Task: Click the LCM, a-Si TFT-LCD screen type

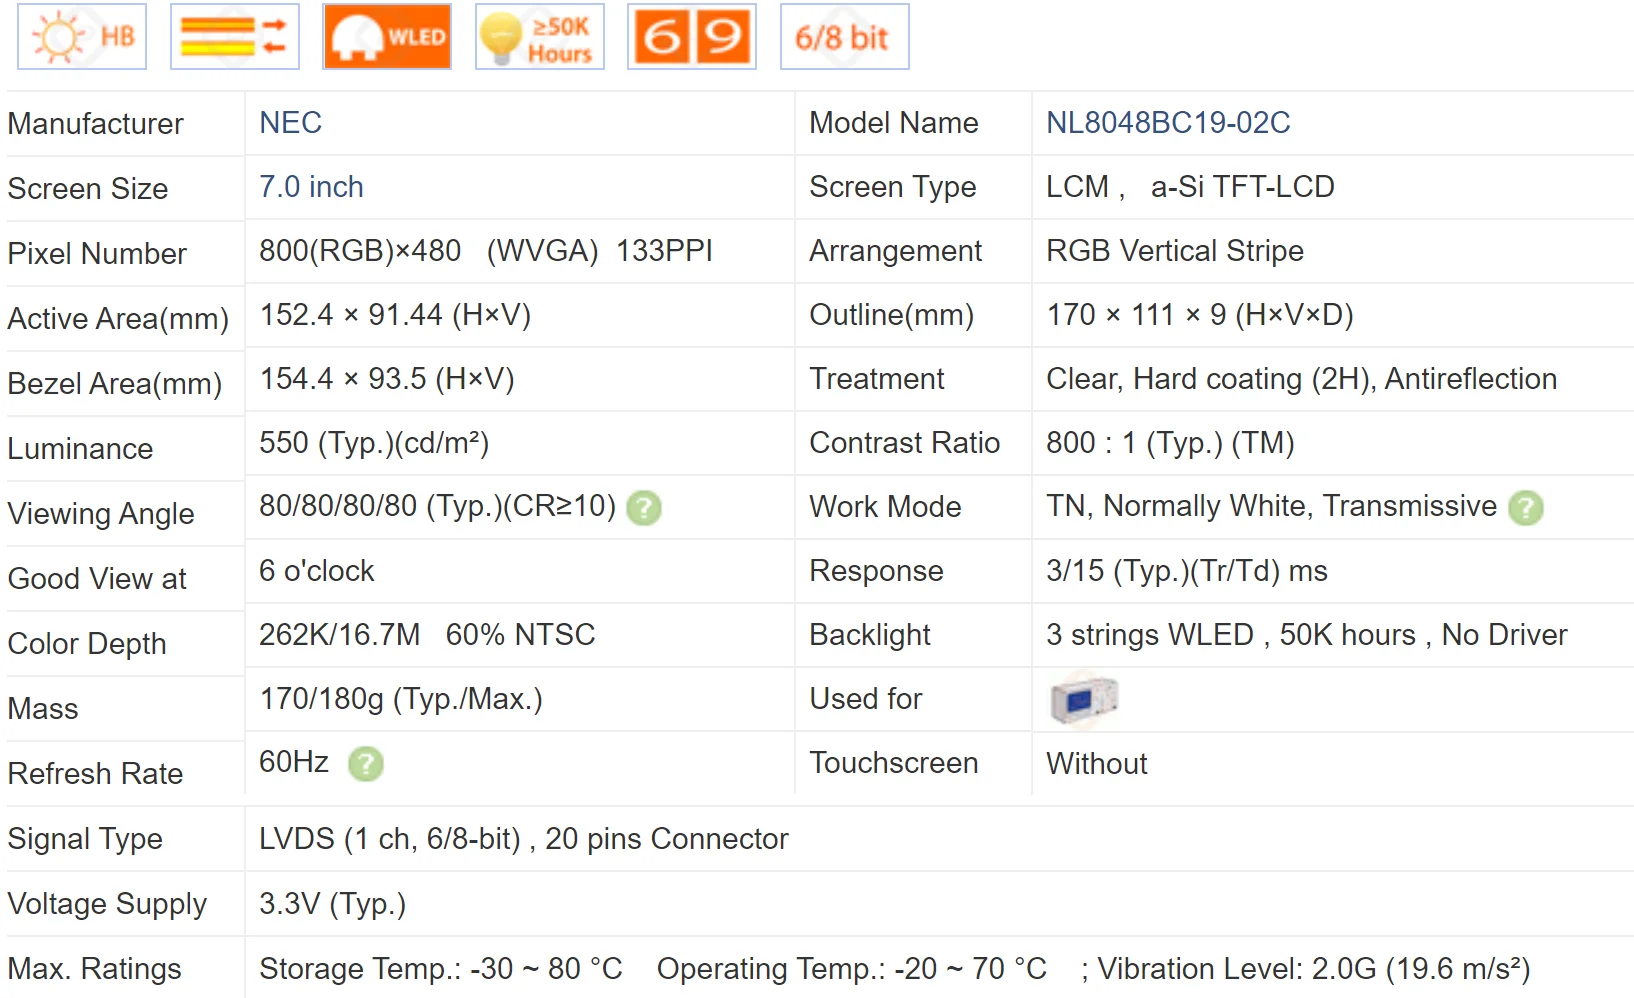Action: 1190,187
